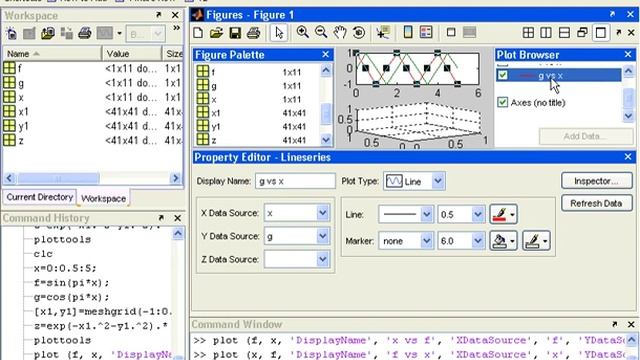Open the line color picker button
Screen dimensions: 640x360
[504, 214]
